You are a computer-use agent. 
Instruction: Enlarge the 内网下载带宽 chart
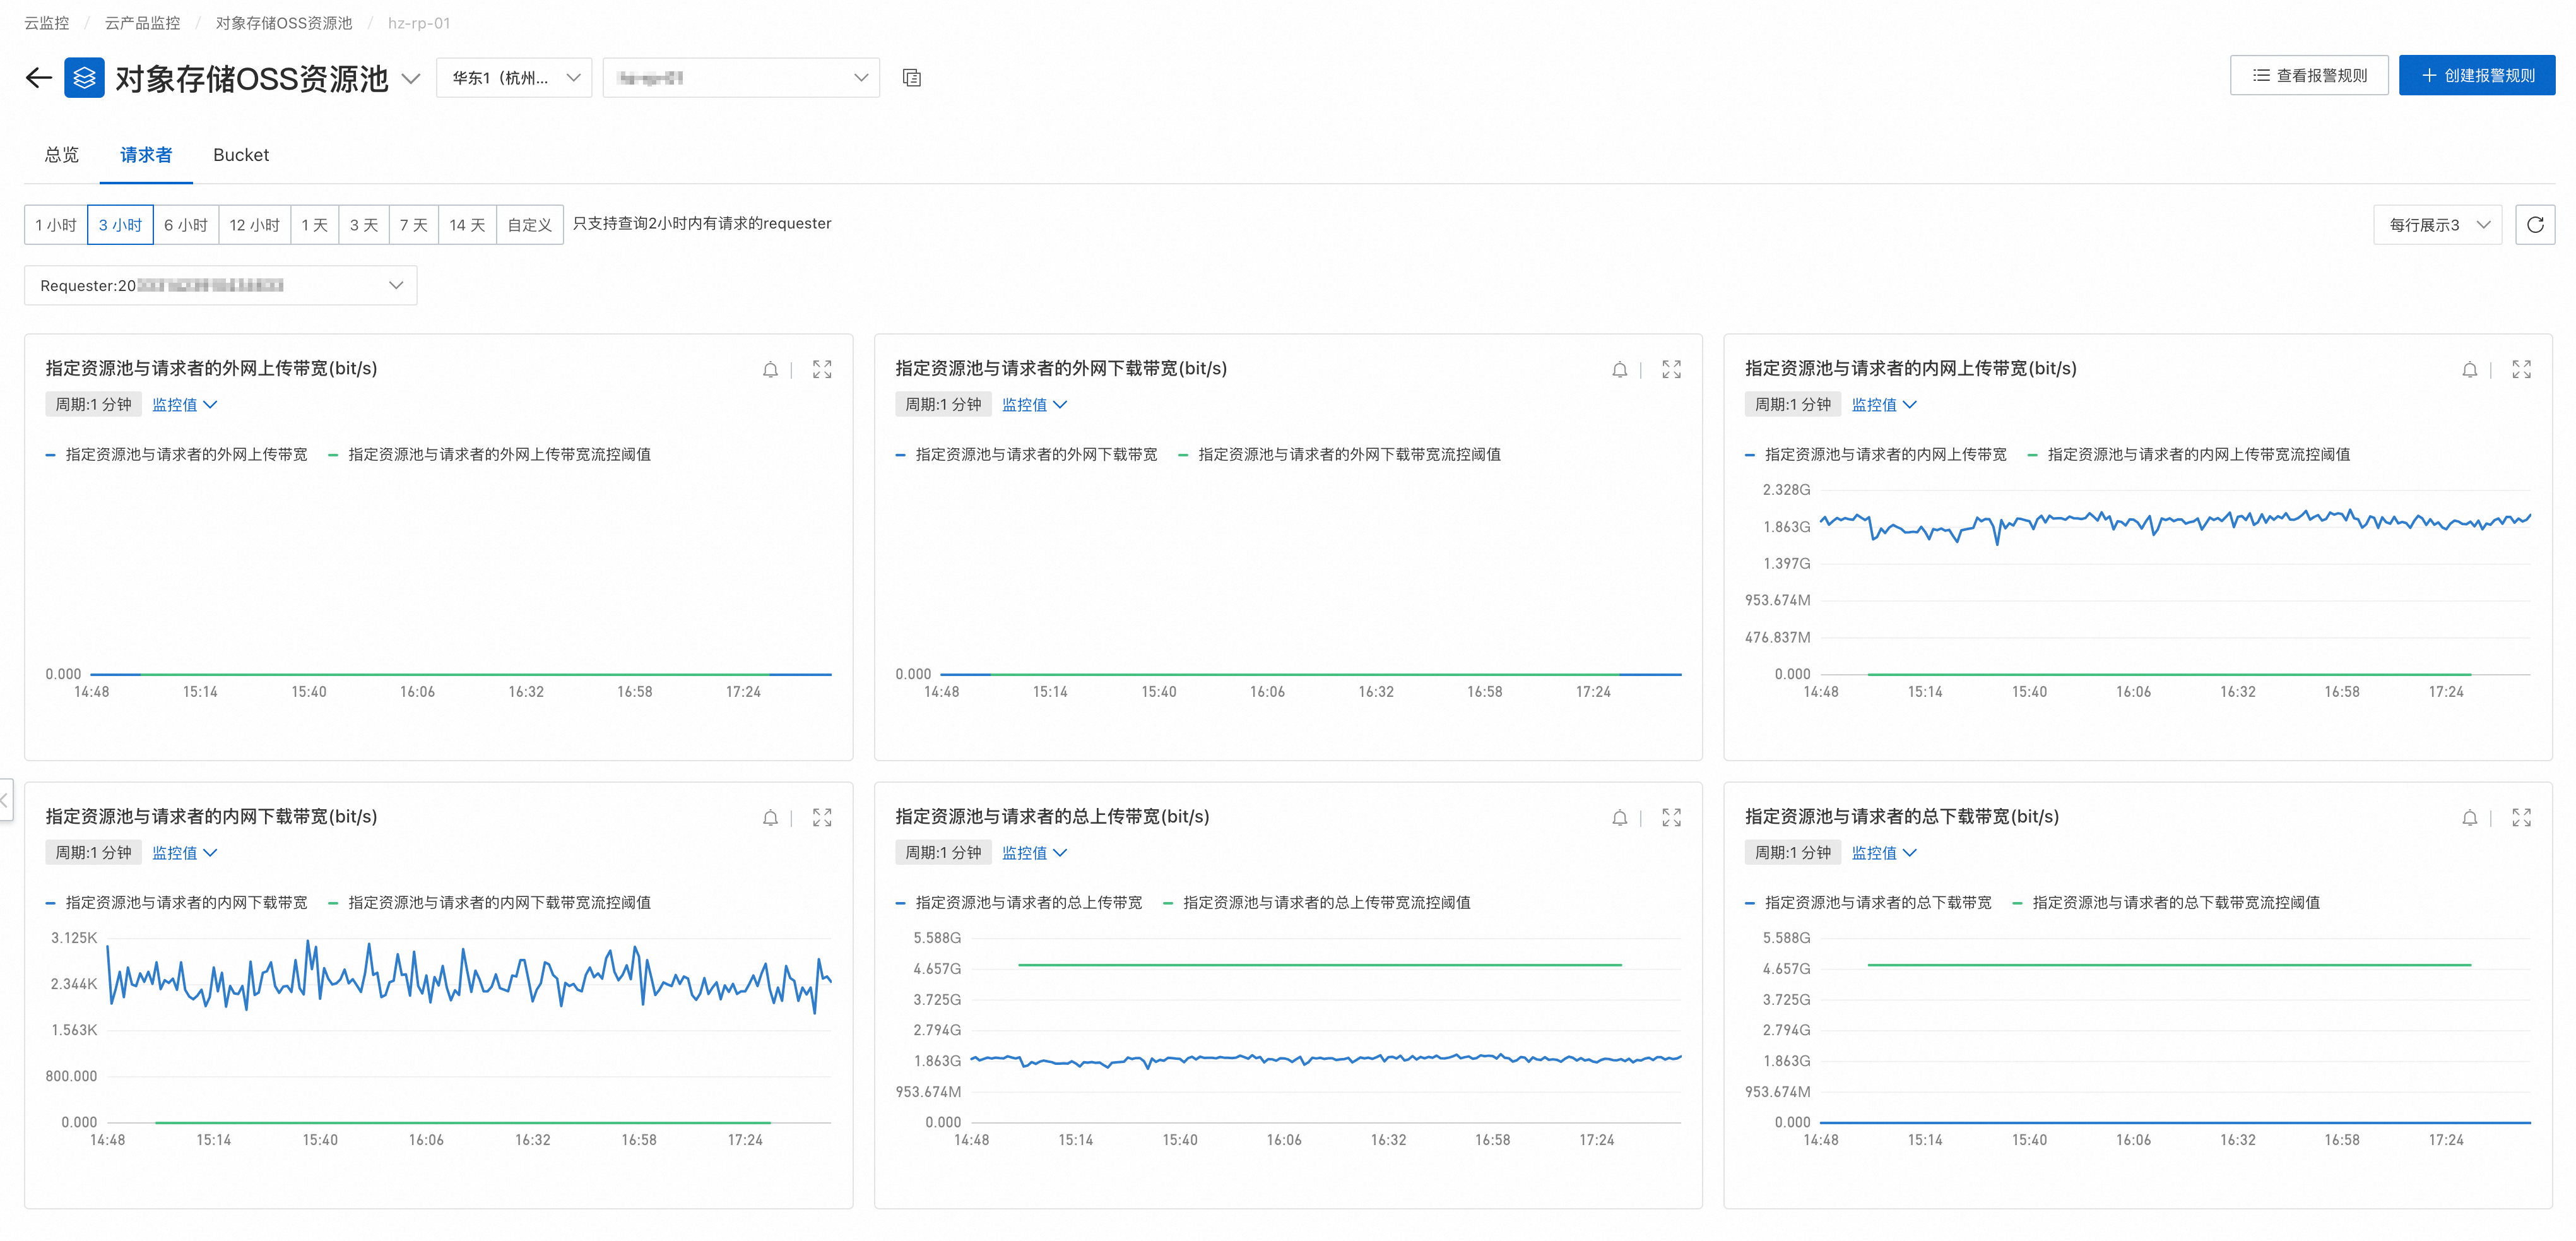tap(822, 818)
